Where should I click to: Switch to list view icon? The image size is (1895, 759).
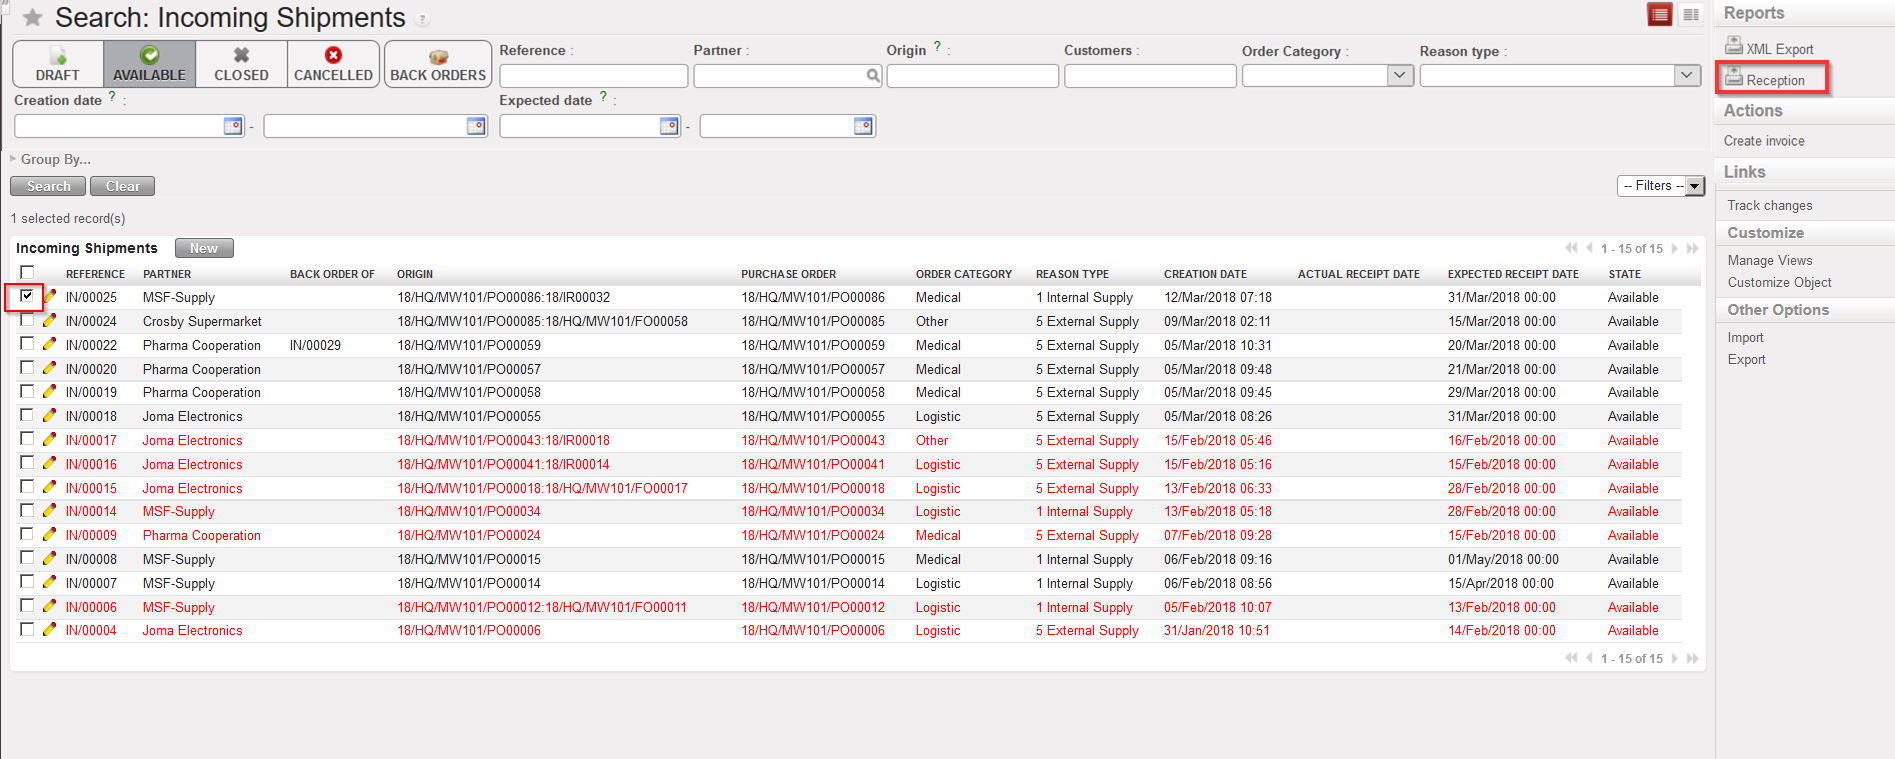pos(1660,14)
